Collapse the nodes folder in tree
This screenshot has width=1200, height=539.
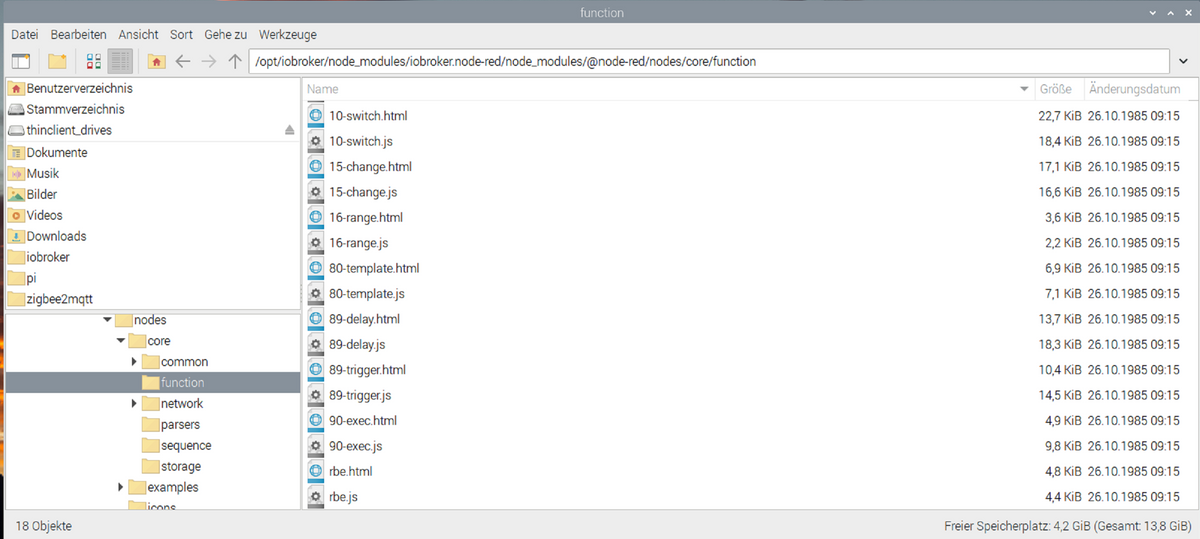(x=106, y=320)
